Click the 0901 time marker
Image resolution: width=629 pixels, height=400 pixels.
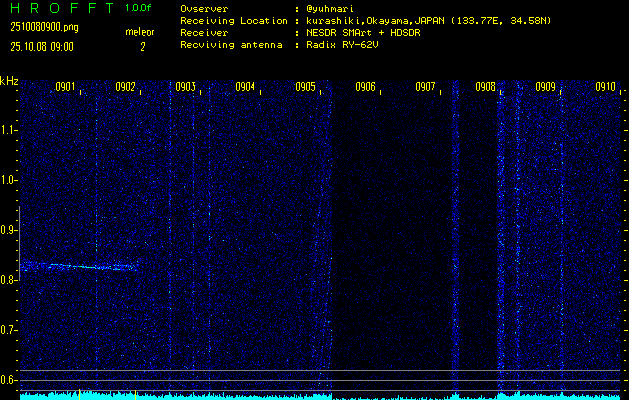(x=66, y=87)
